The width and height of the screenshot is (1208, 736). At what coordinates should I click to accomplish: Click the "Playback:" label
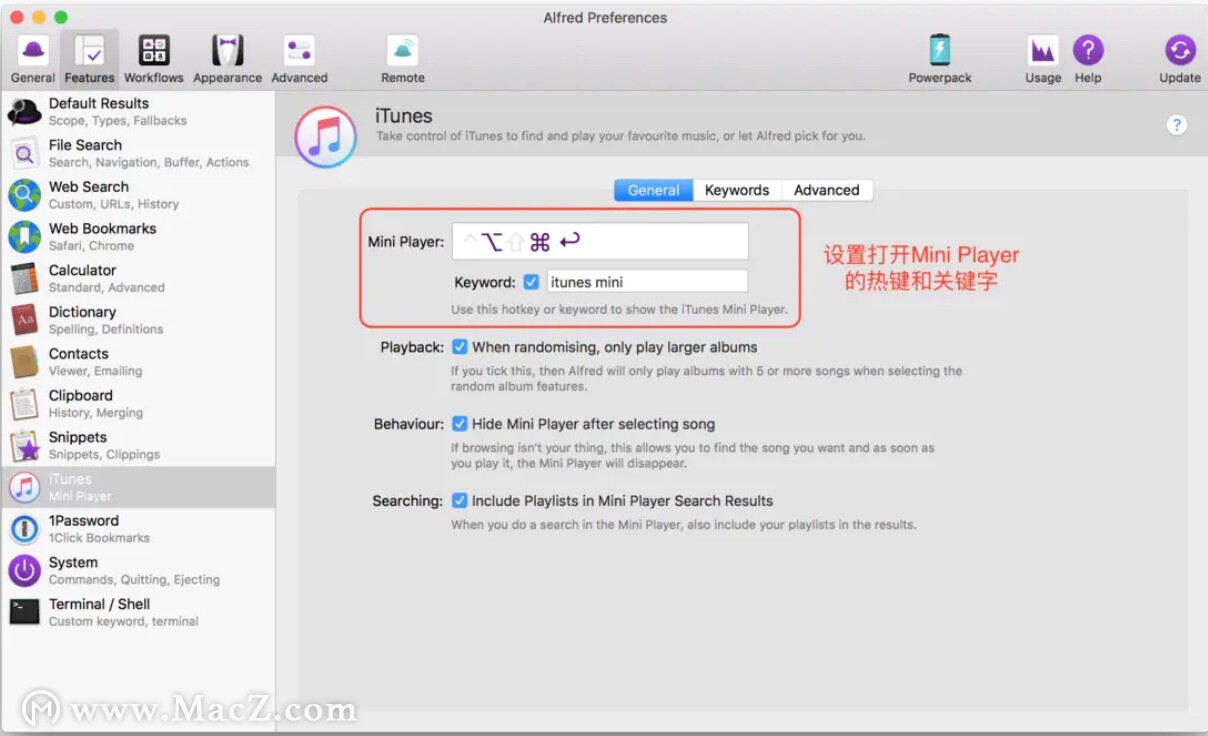(412, 347)
